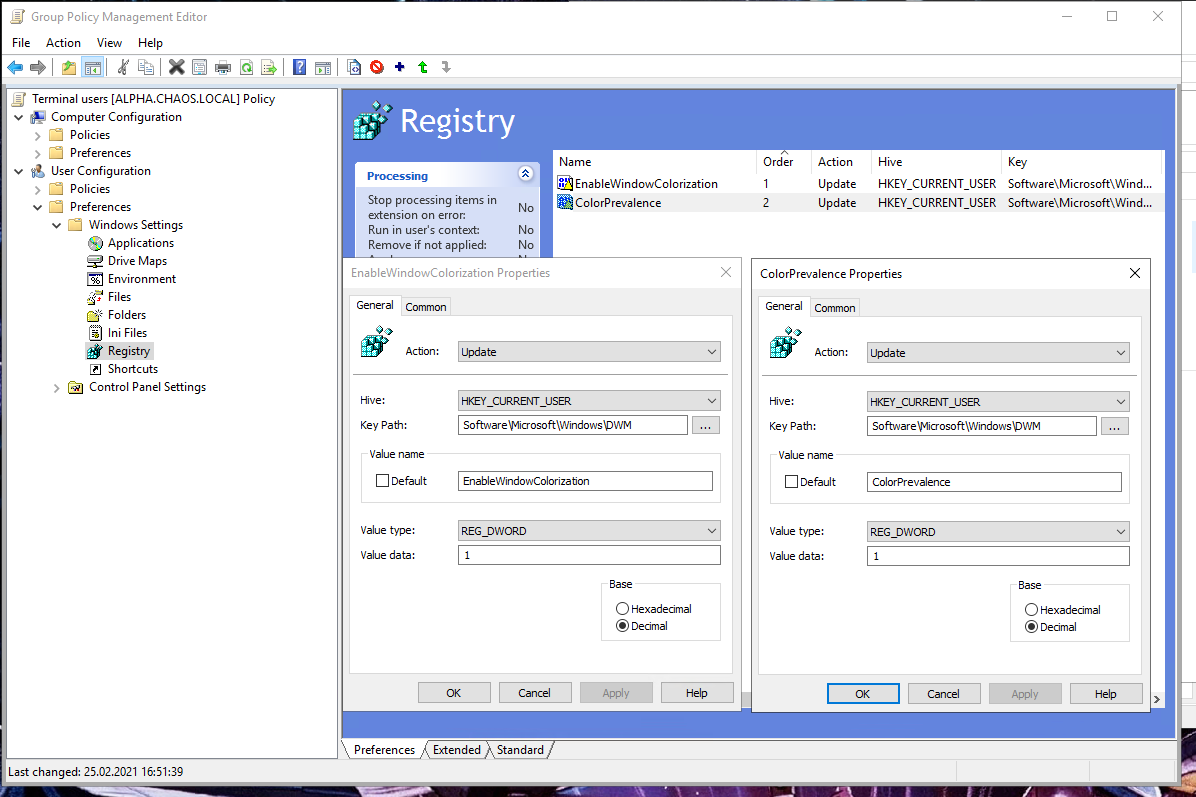This screenshot has height=797, width=1196.
Task: Browse key path in ColorPrevalence Properties
Action: 1114,426
